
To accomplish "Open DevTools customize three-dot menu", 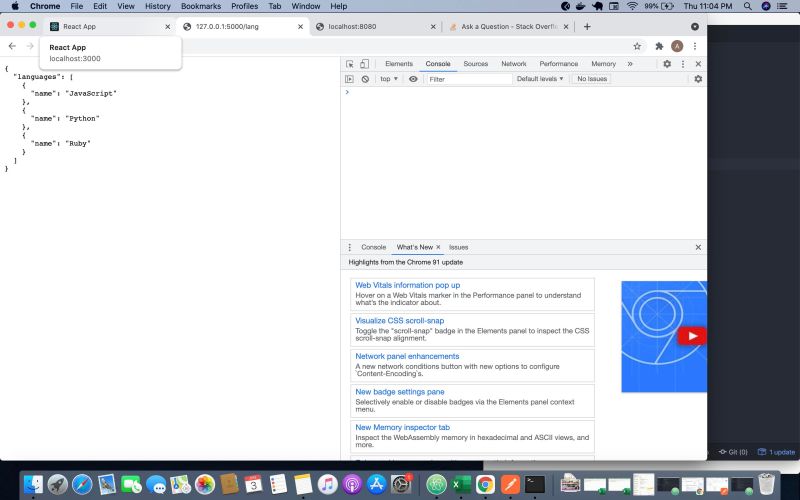I will point(683,64).
